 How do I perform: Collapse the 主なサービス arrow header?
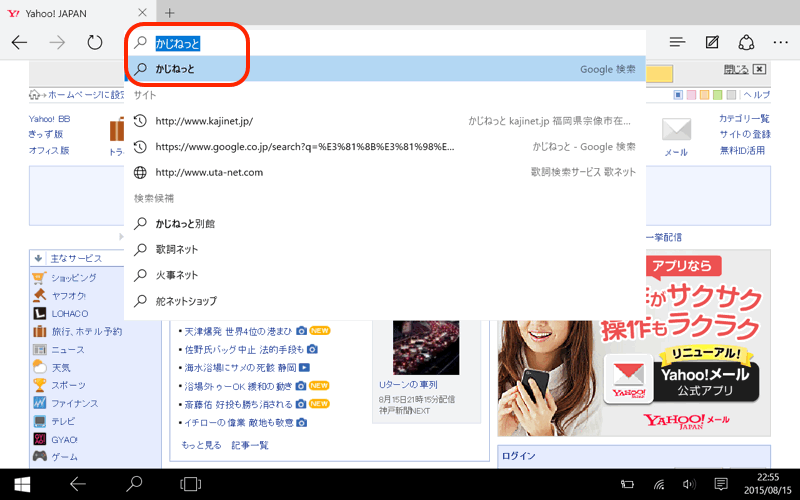coord(38,258)
